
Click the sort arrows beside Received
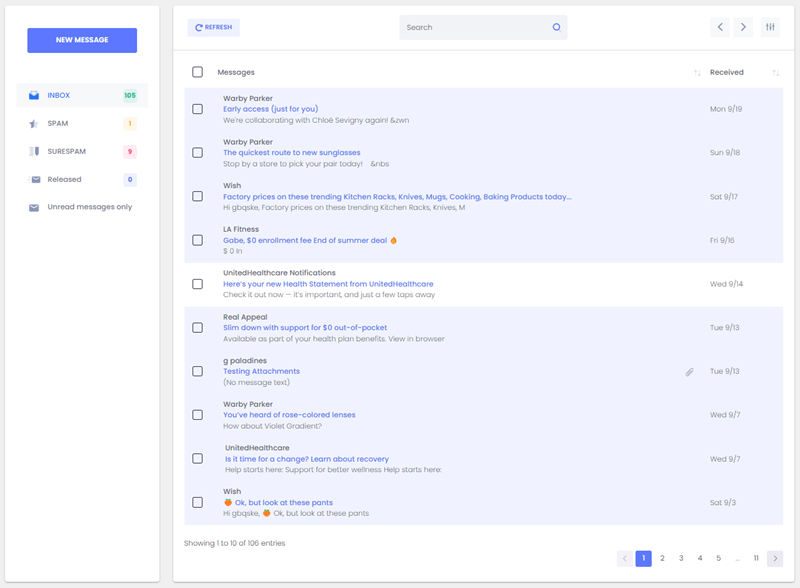[x=778, y=71]
